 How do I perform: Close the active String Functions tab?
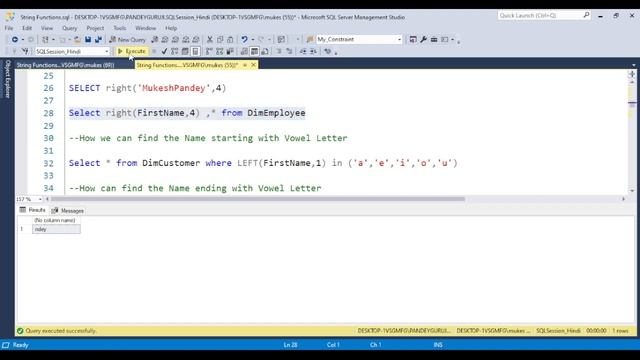tap(253, 65)
